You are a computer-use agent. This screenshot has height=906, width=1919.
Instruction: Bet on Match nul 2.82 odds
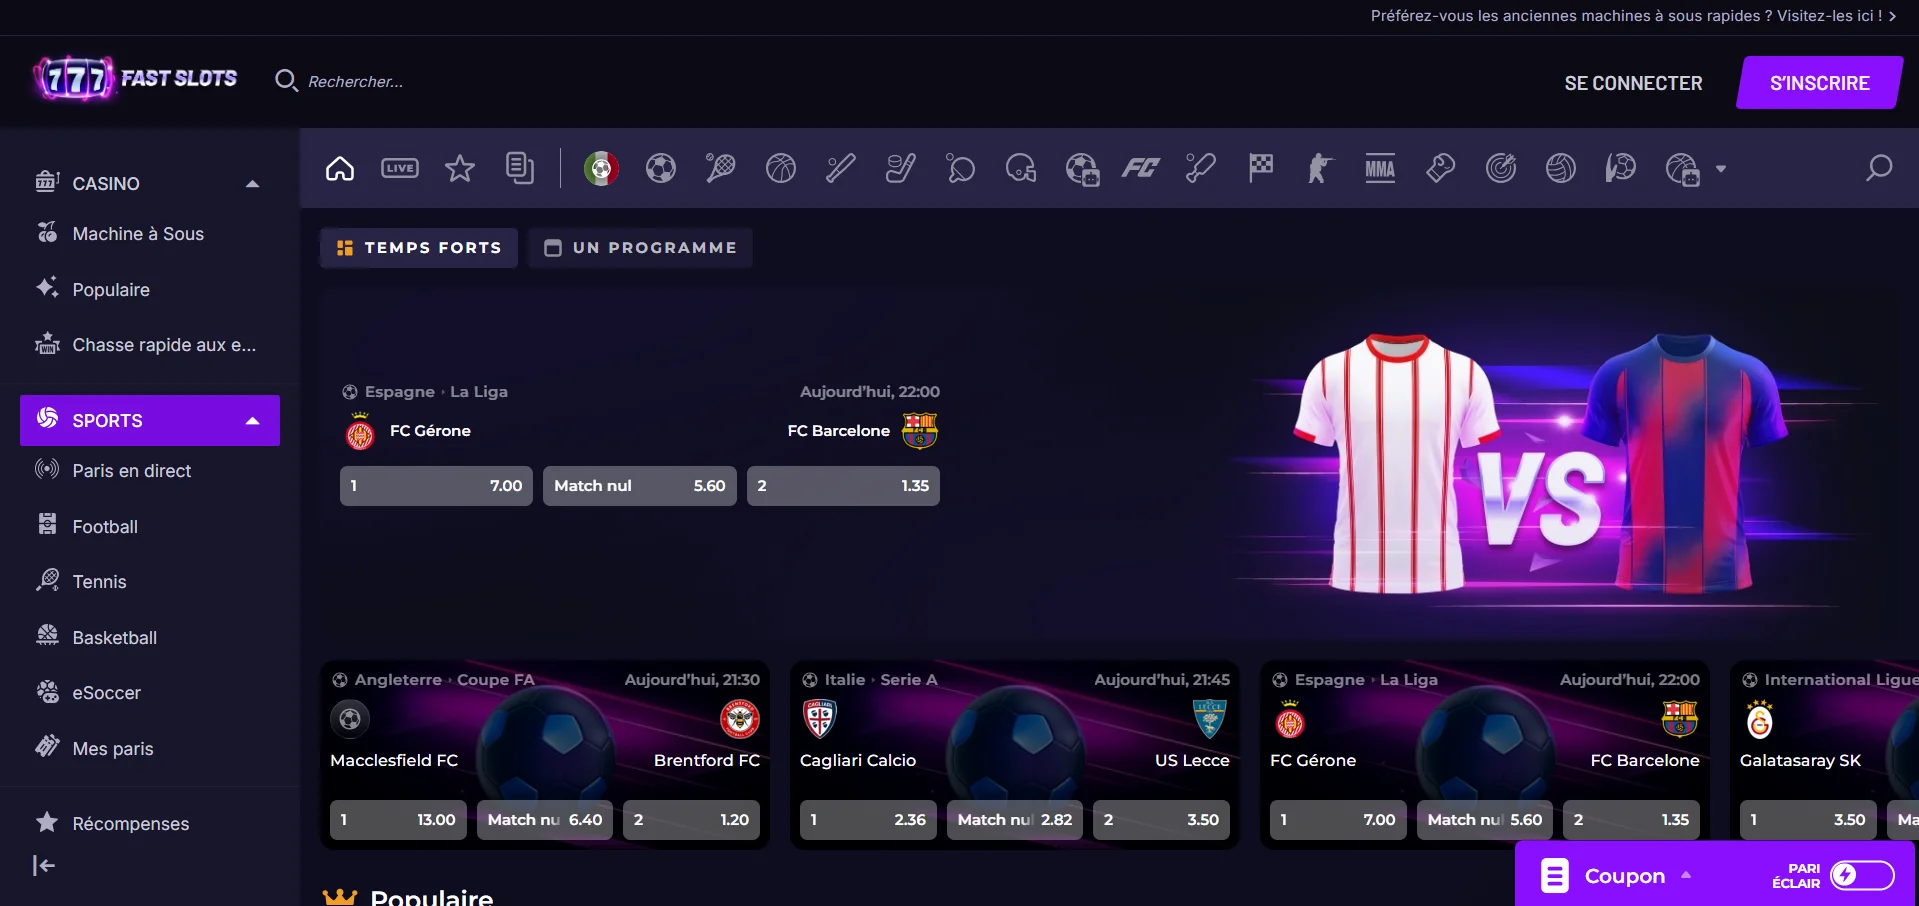1015,820
